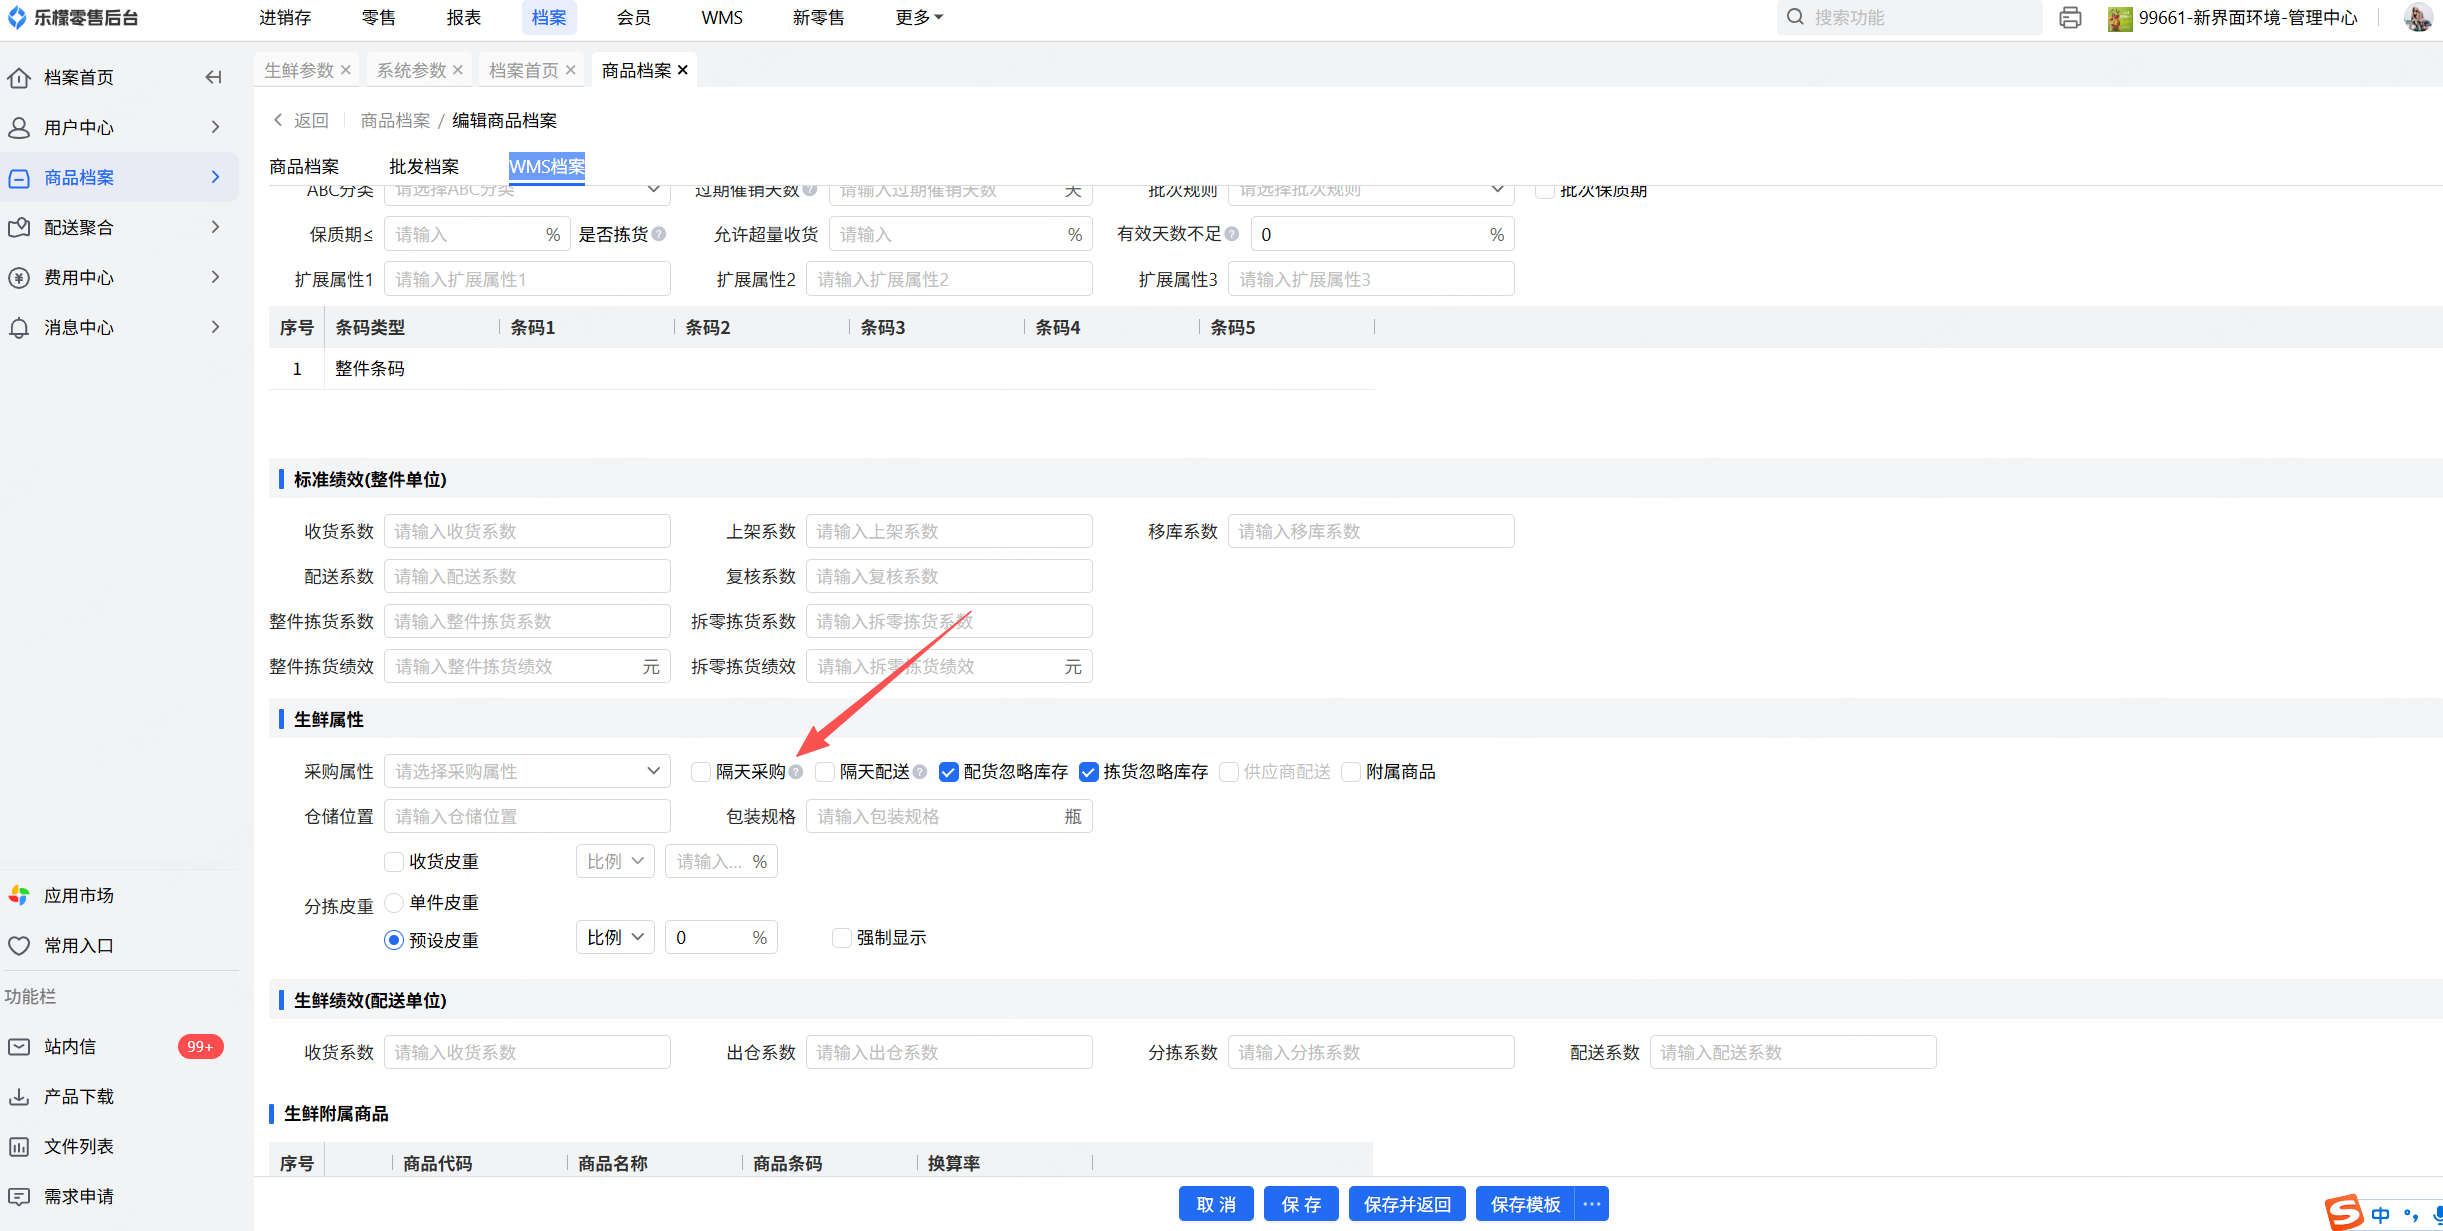The image size is (2443, 1231).
Task: Open 应用市场 app market icon
Action: tap(19, 895)
